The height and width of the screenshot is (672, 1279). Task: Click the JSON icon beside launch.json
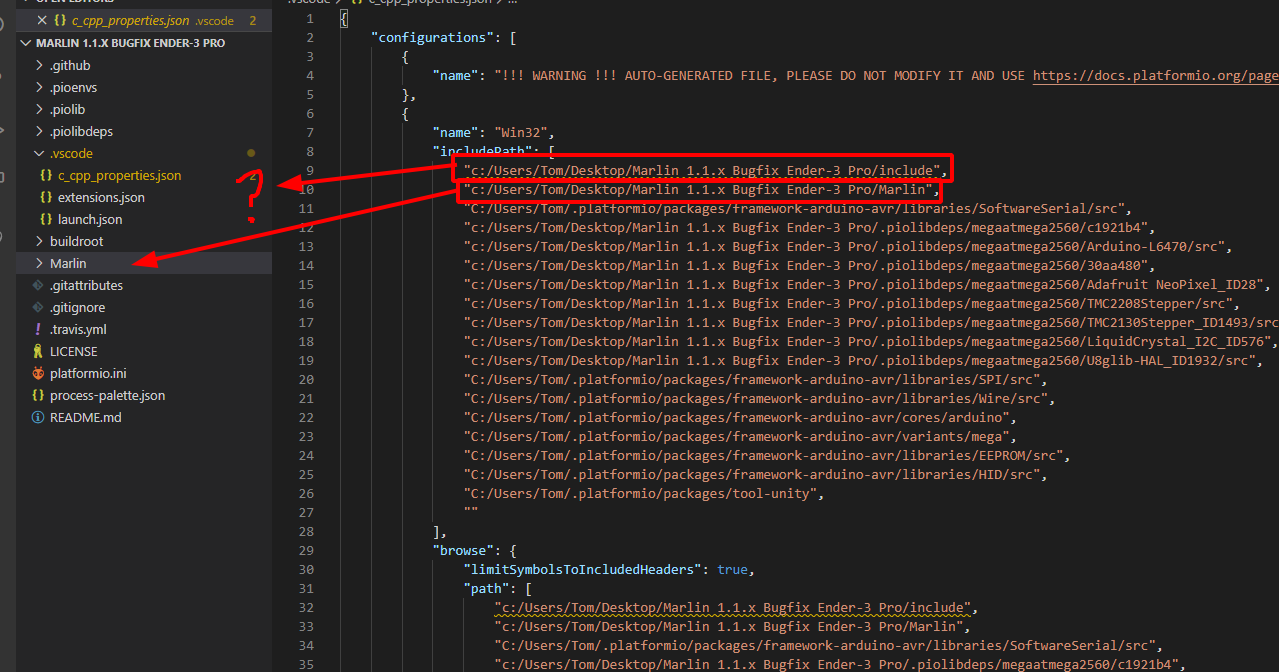[46, 219]
